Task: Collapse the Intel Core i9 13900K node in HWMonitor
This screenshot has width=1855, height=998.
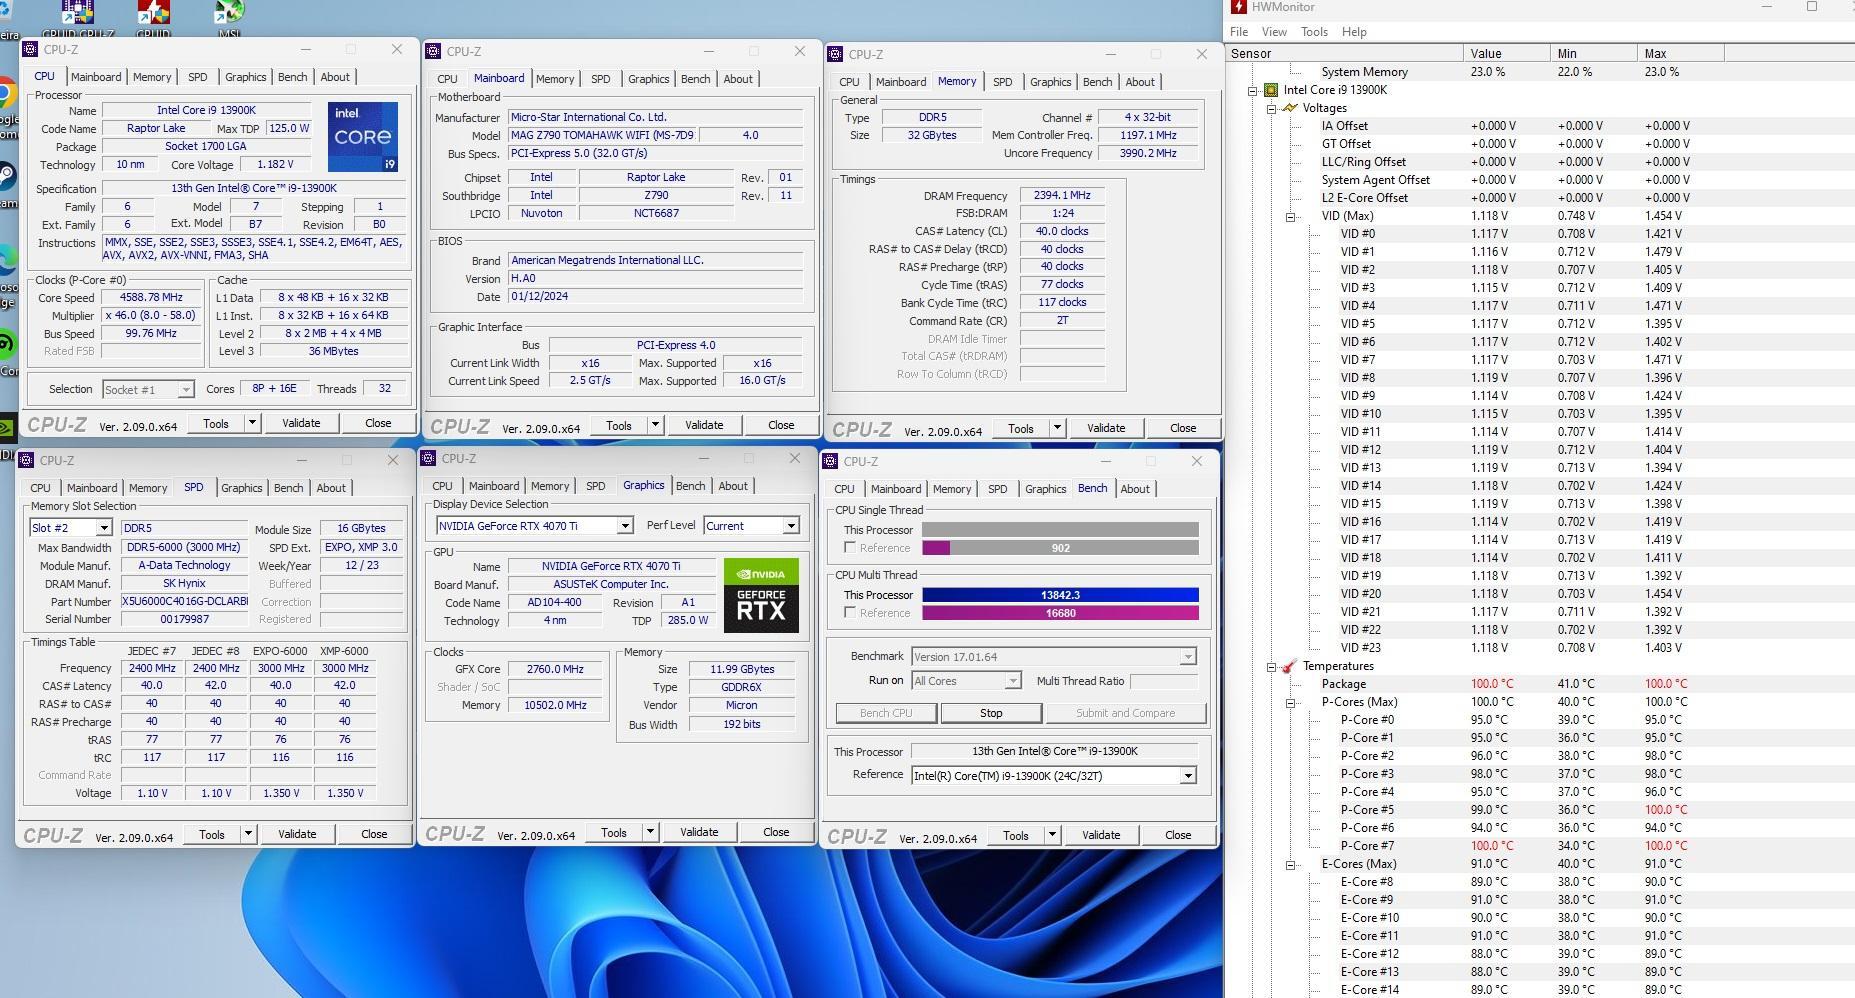Action: (1252, 90)
